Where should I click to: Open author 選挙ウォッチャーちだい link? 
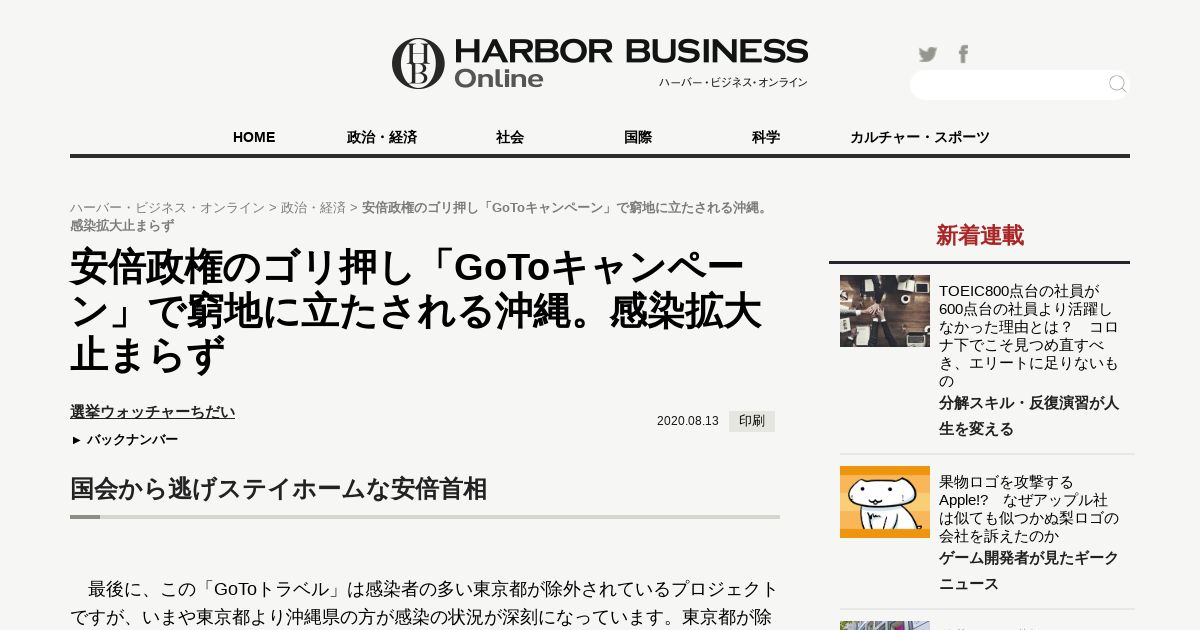point(152,411)
